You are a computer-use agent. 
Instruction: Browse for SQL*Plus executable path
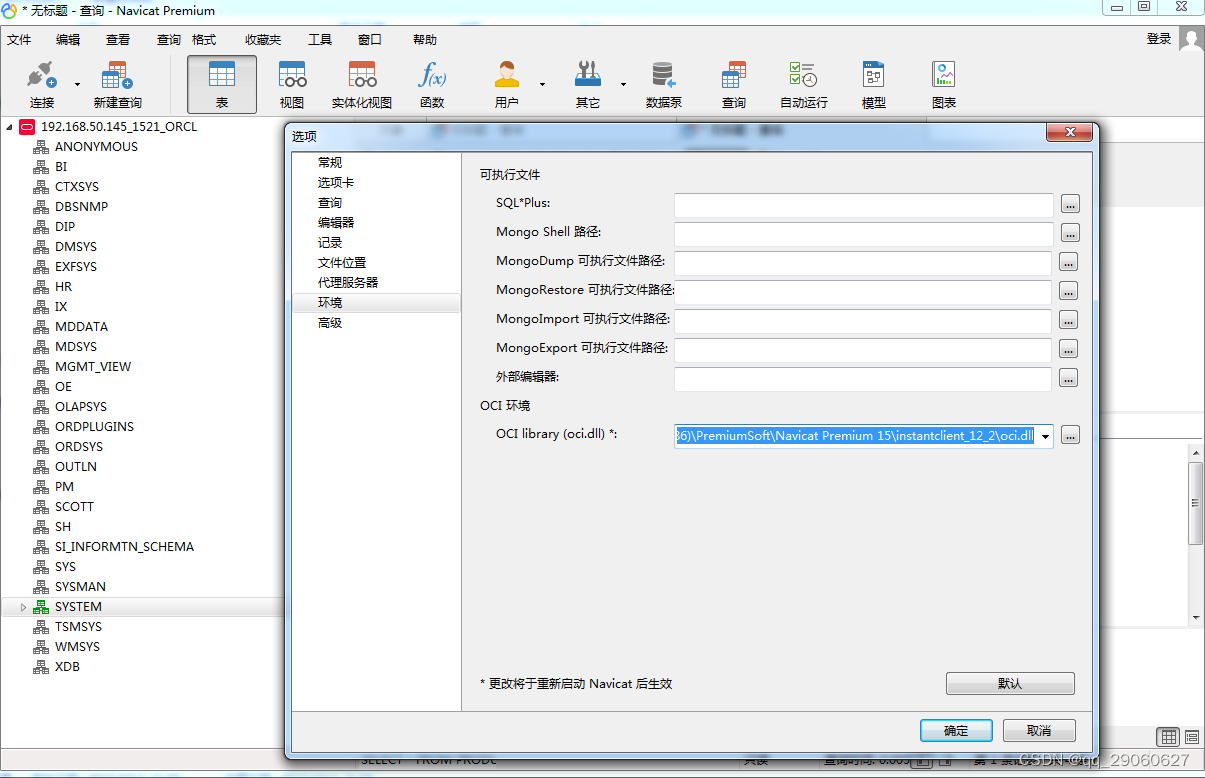tap(1070, 205)
